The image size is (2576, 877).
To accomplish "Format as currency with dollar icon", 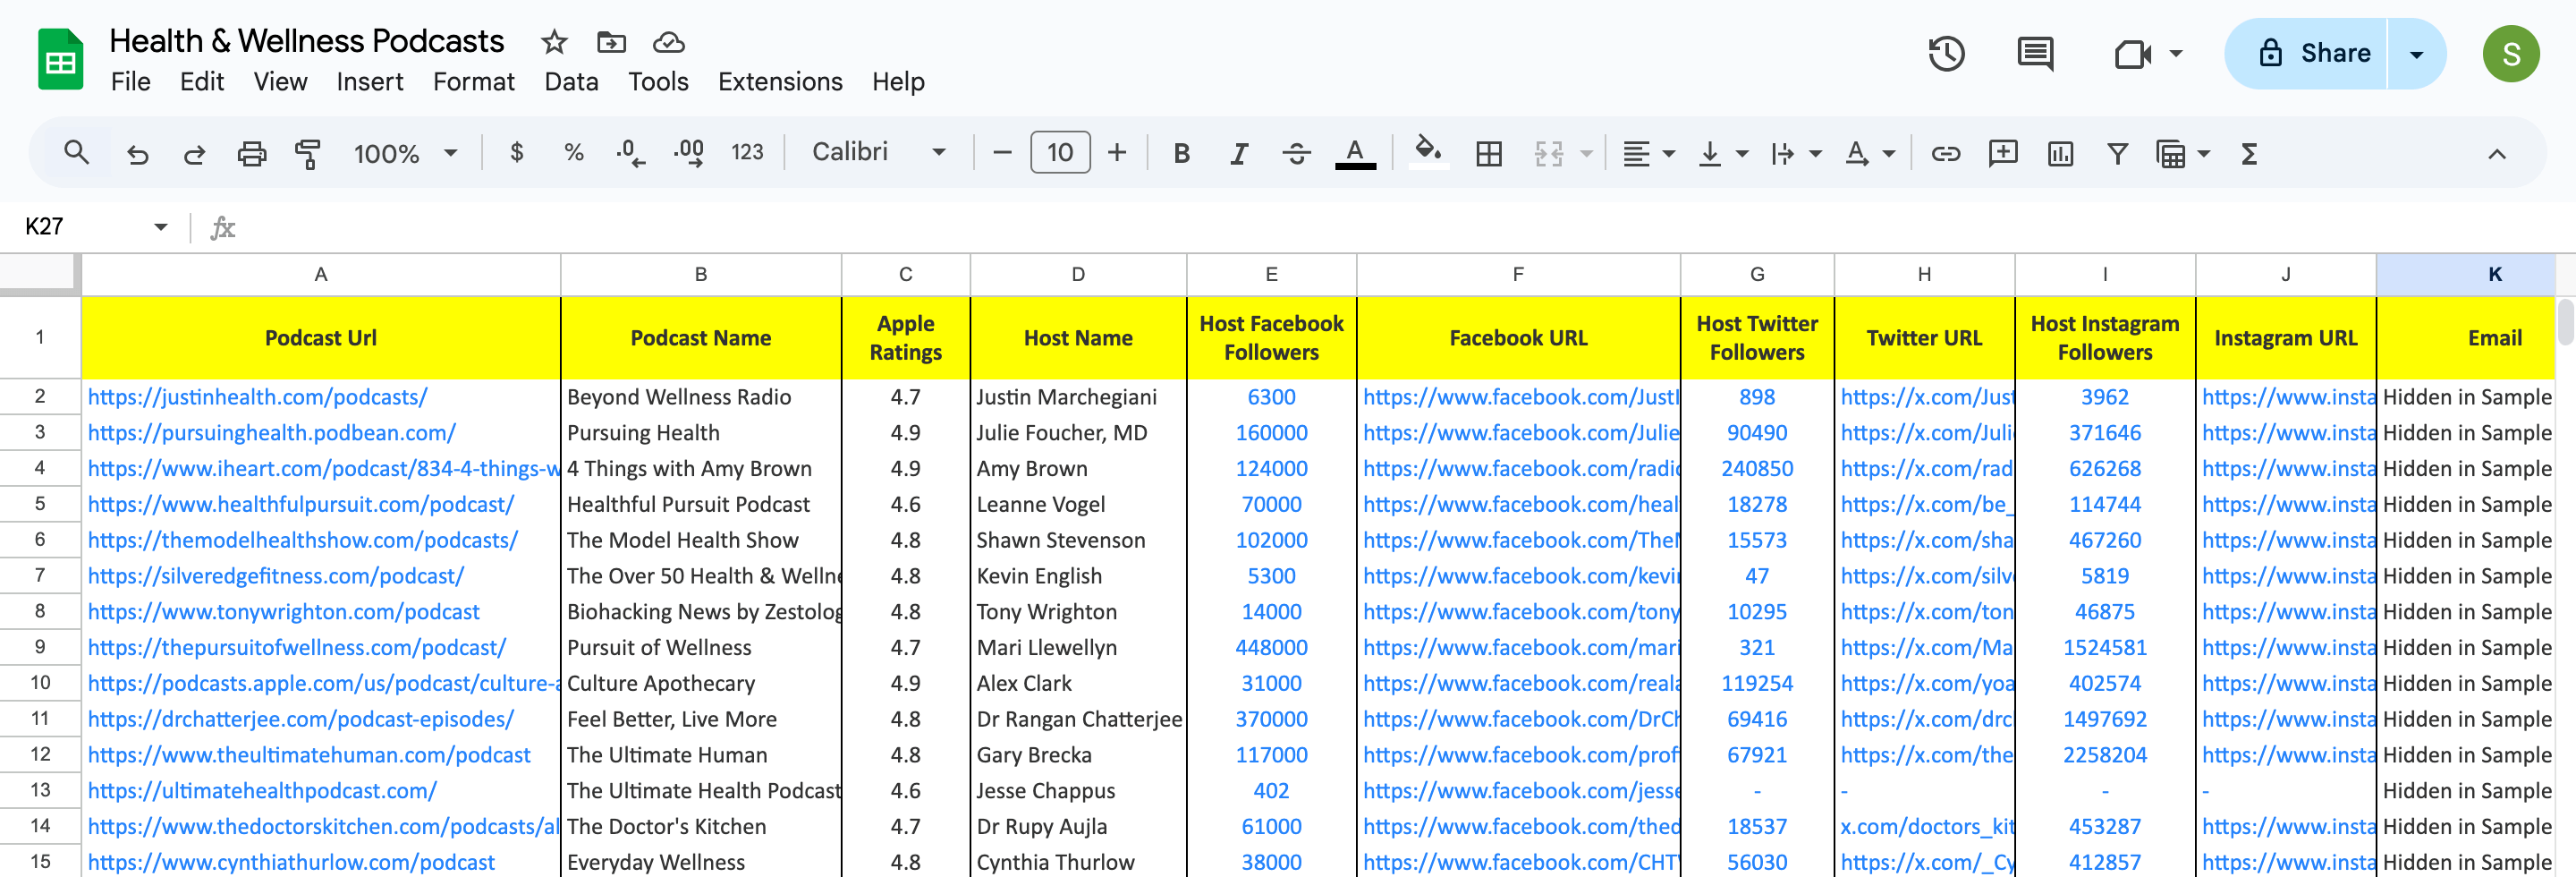I will click(x=516, y=152).
